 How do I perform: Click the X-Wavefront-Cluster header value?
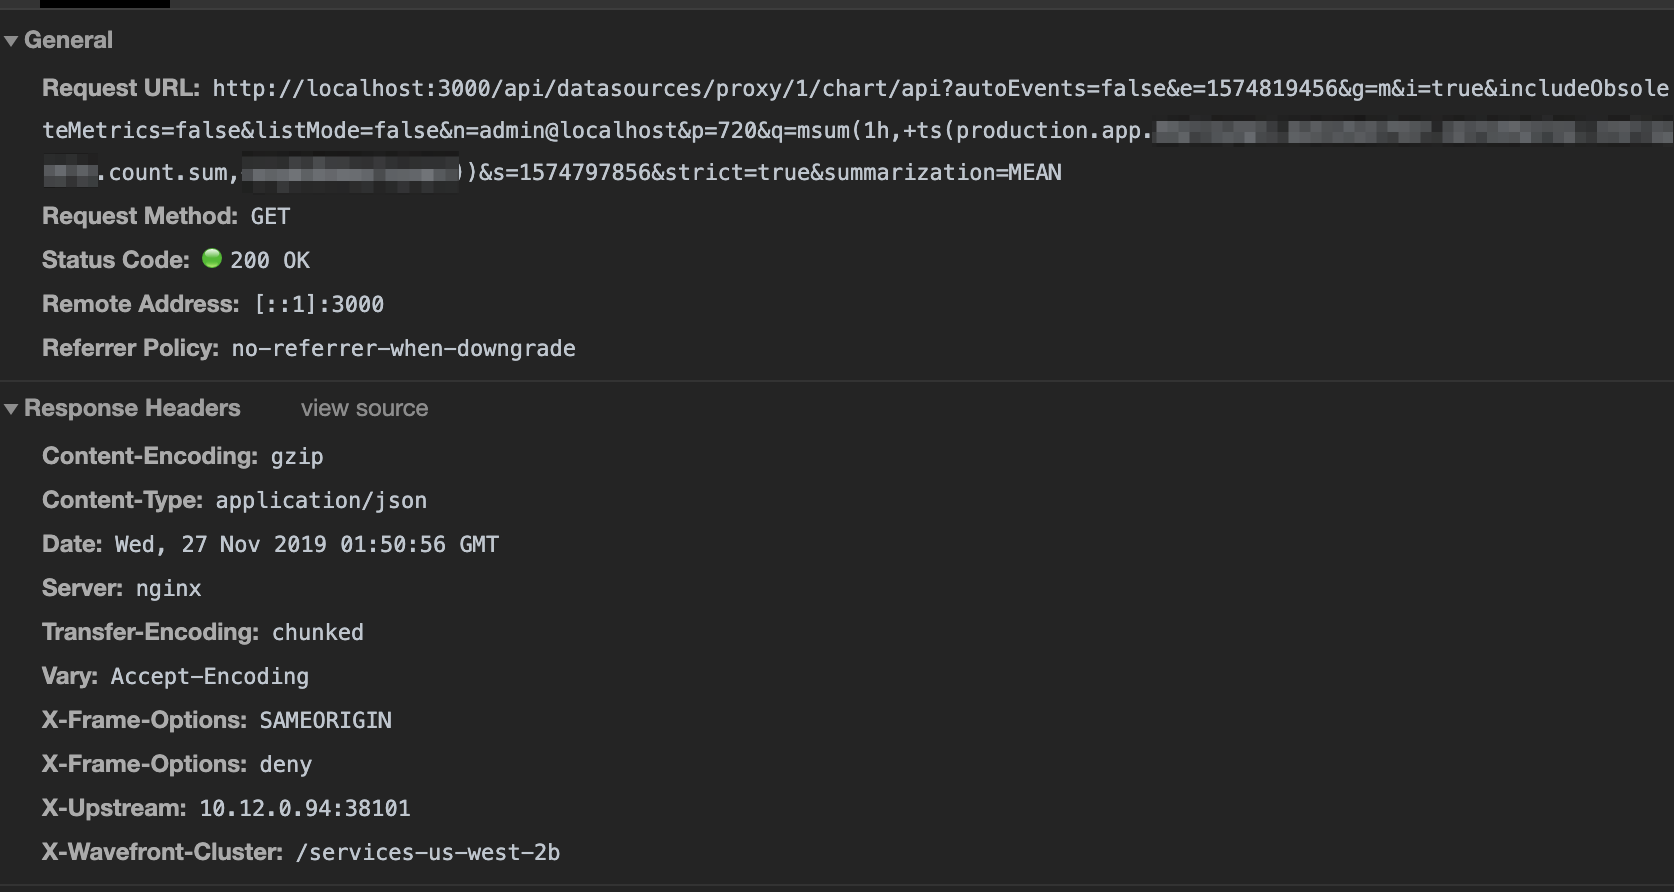(428, 852)
